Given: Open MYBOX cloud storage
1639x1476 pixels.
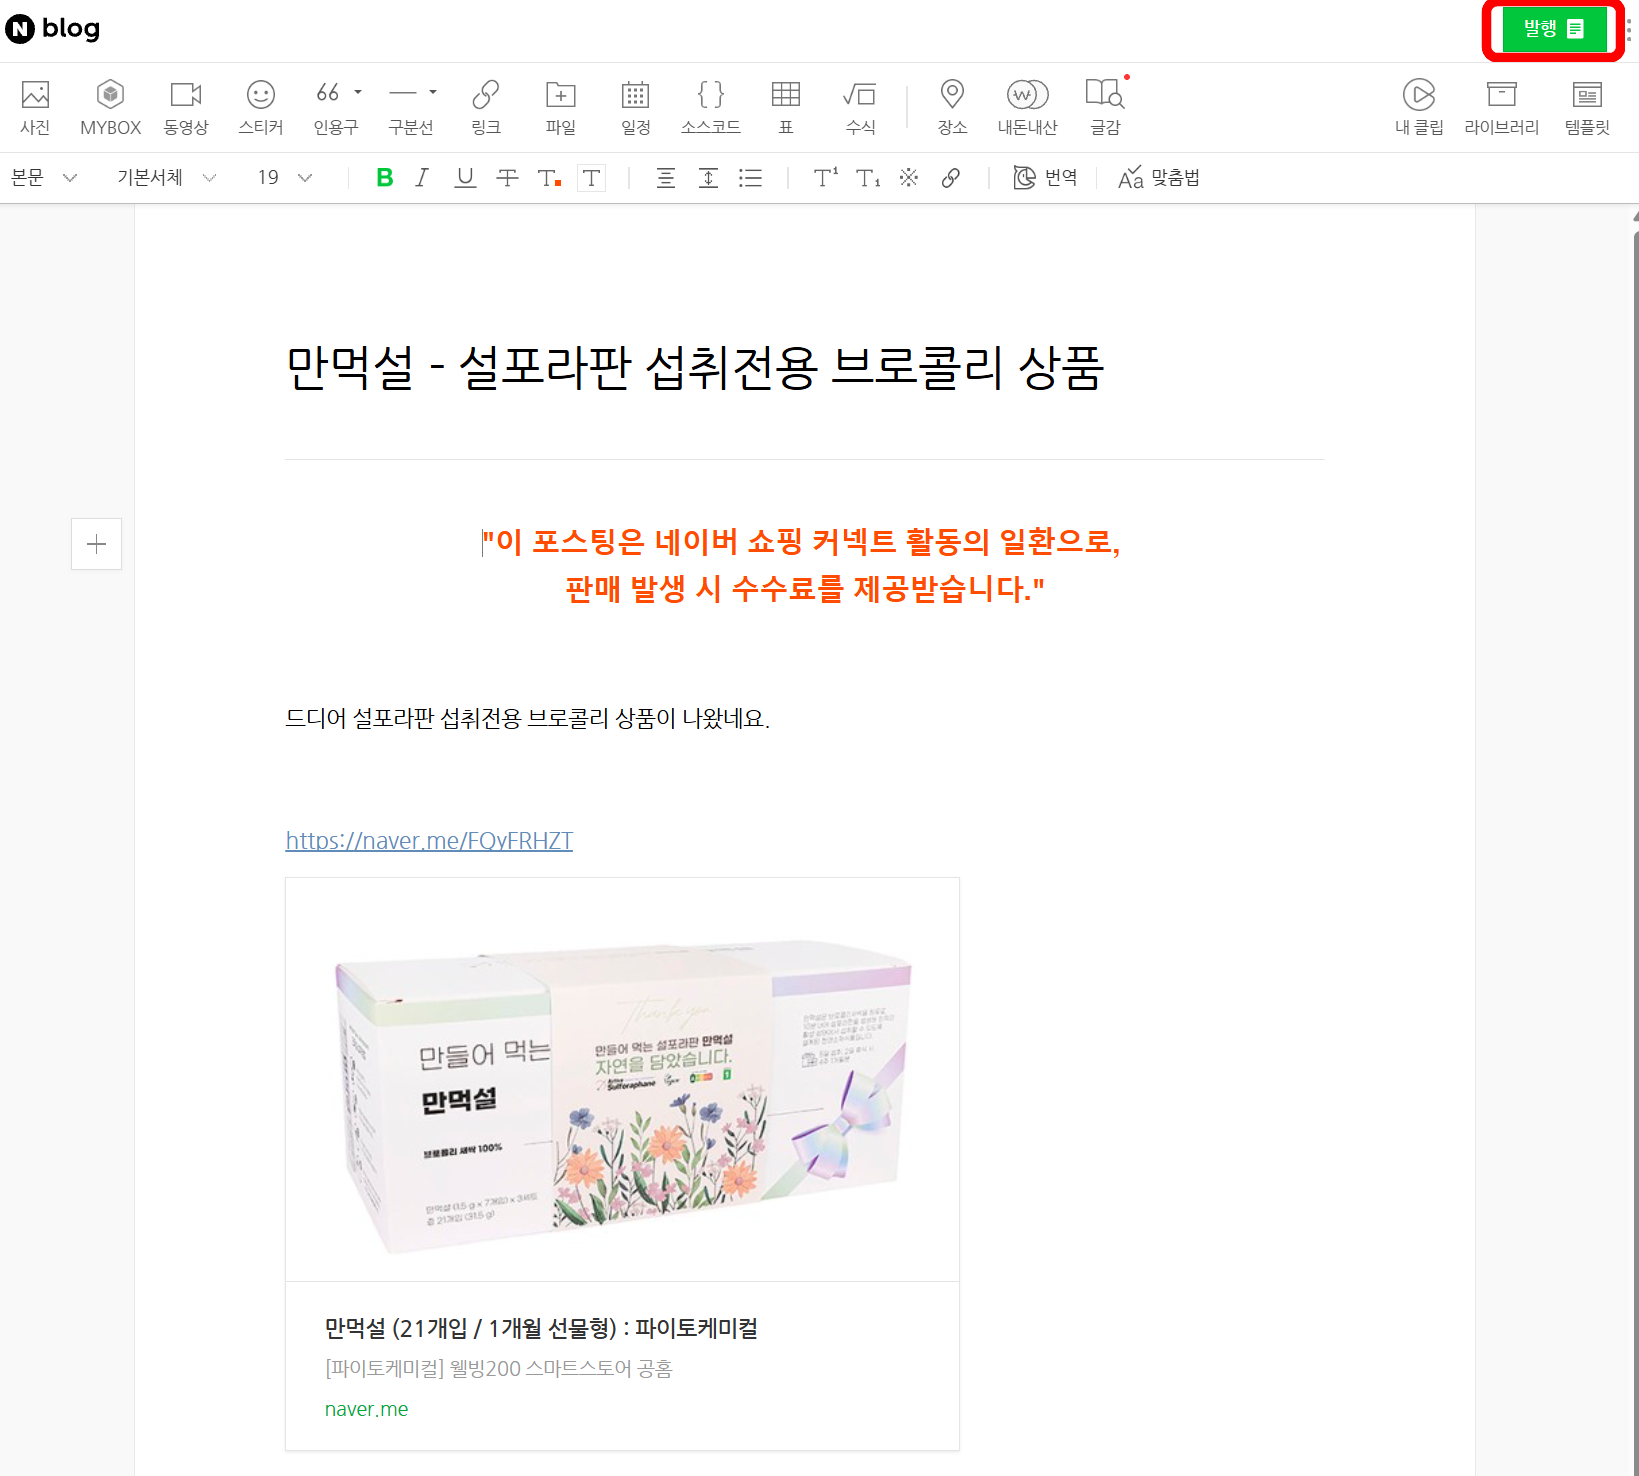Looking at the screenshot, I should pos(110,107).
